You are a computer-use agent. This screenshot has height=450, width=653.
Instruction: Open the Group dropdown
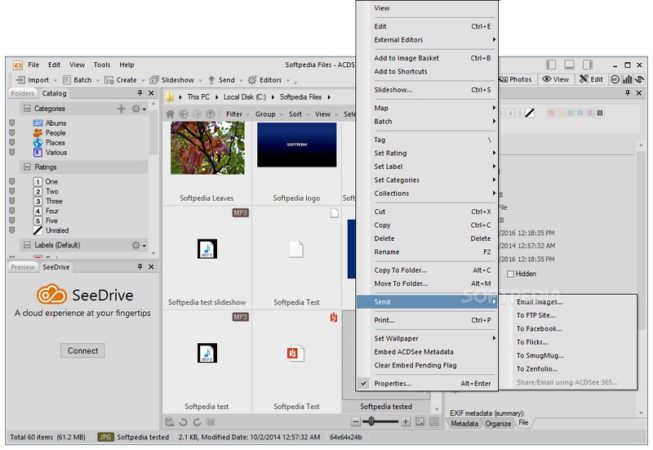267,114
